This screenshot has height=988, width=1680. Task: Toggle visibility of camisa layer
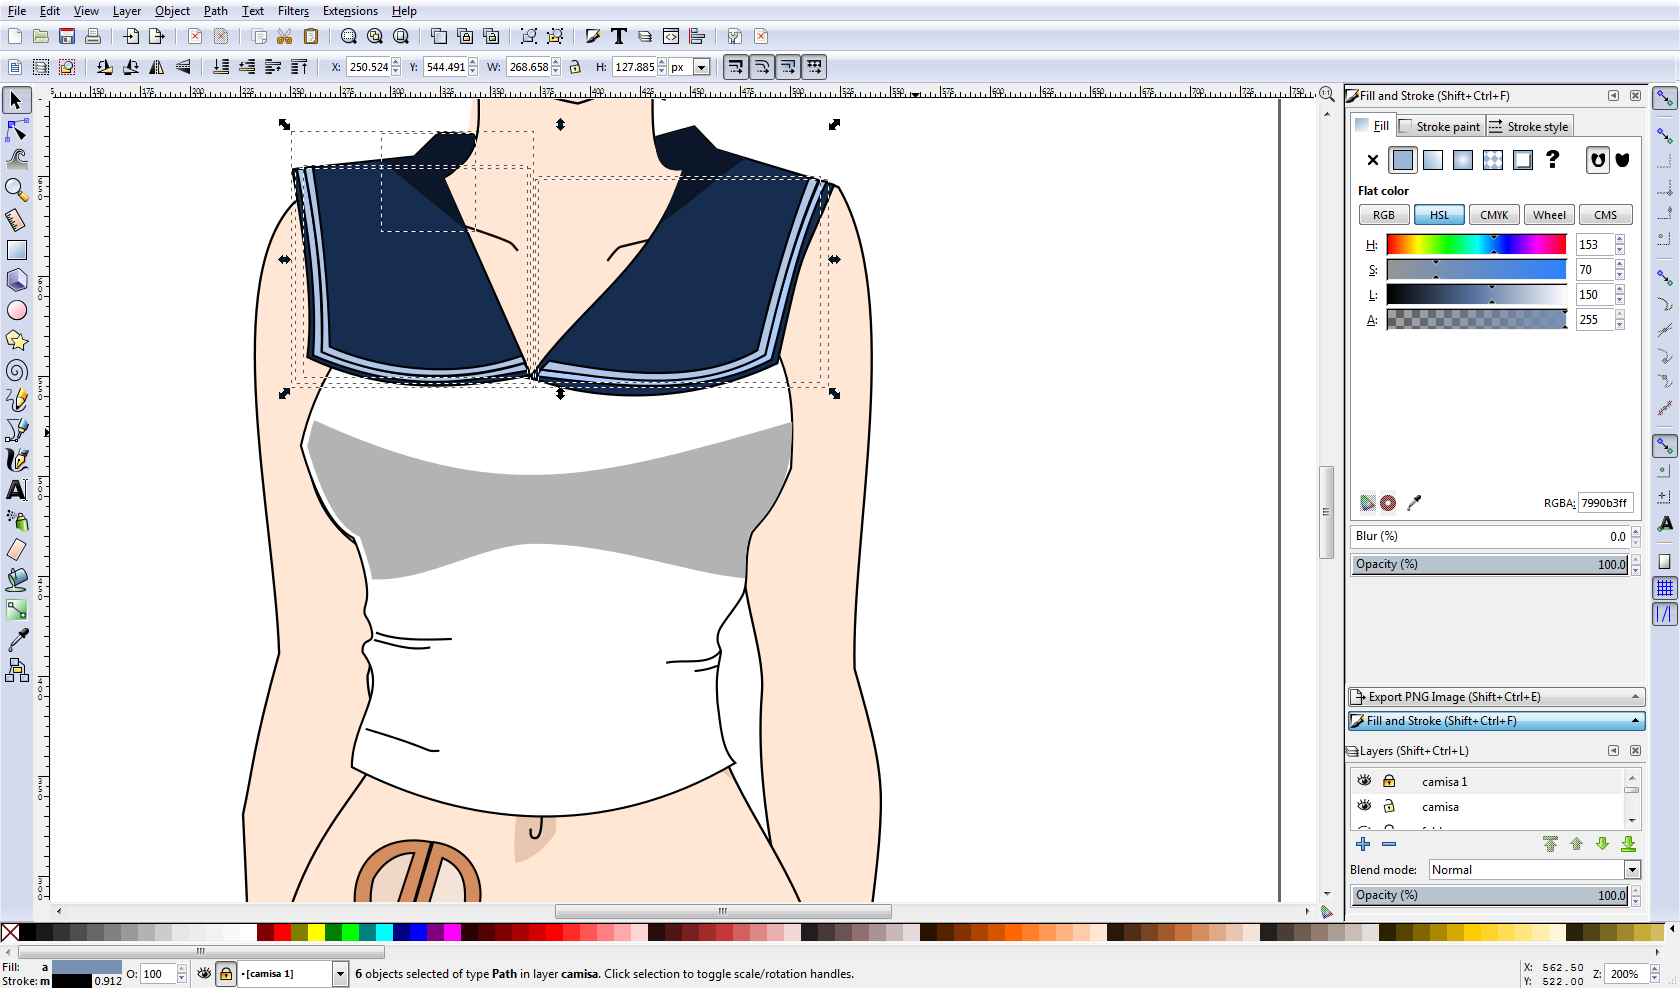coord(1364,806)
